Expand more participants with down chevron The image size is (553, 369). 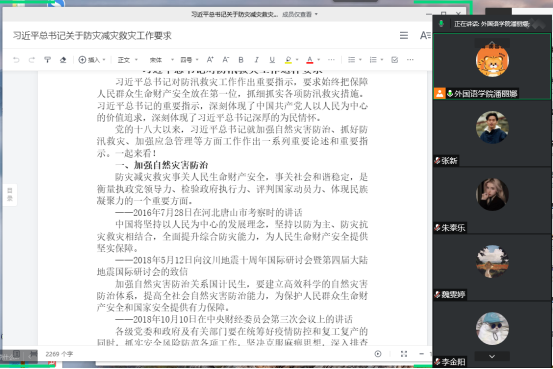click(492, 356)
